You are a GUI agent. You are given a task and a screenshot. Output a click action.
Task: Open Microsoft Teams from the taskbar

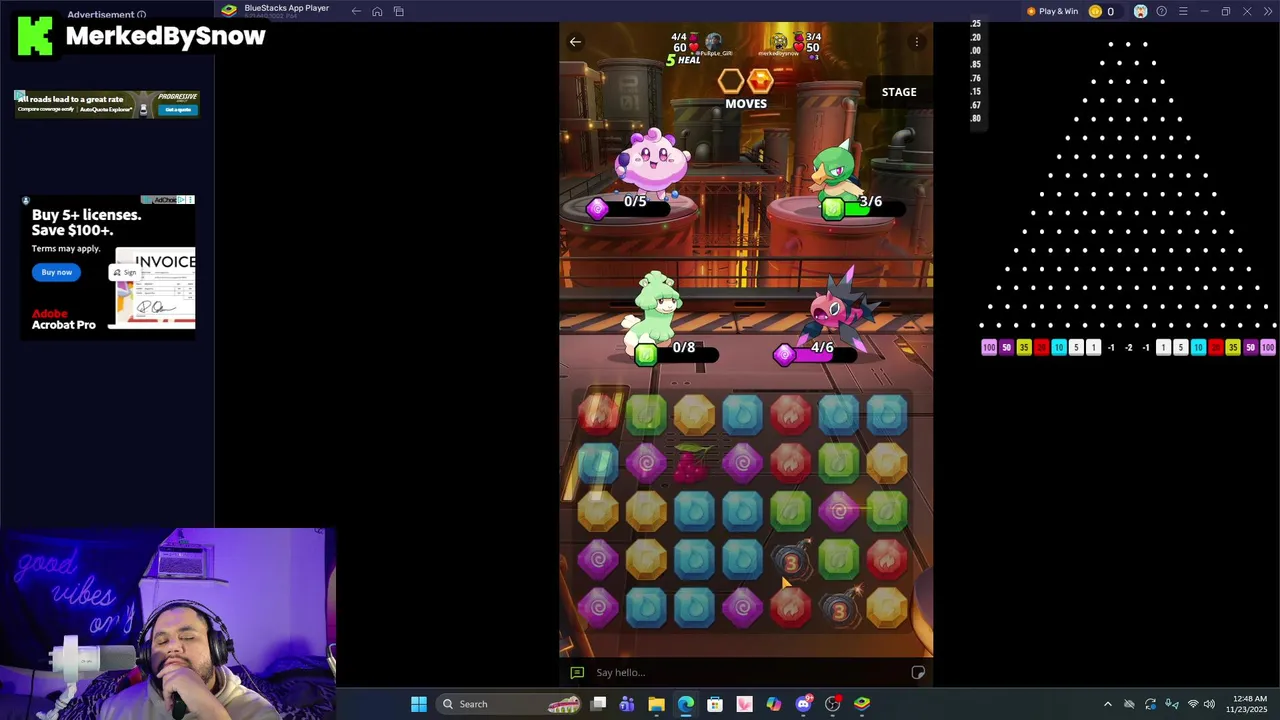627,704
